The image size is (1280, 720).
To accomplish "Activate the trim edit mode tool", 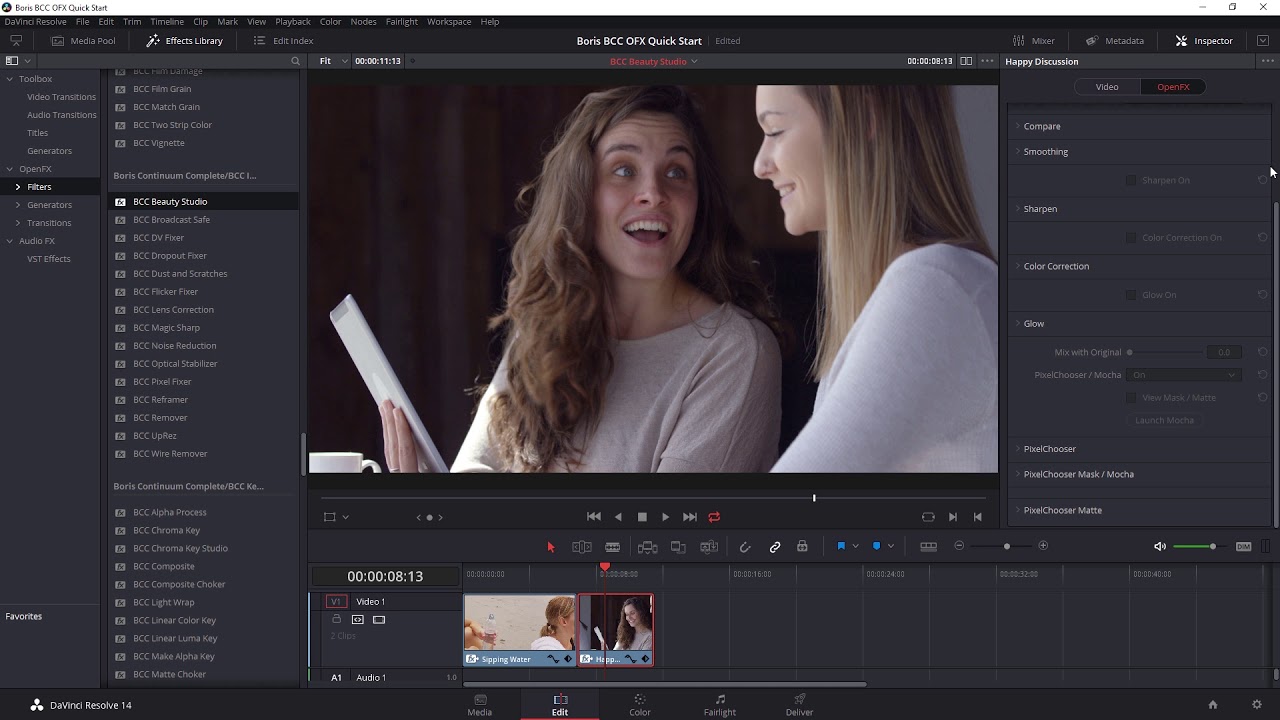I will (x=581, y=547).
